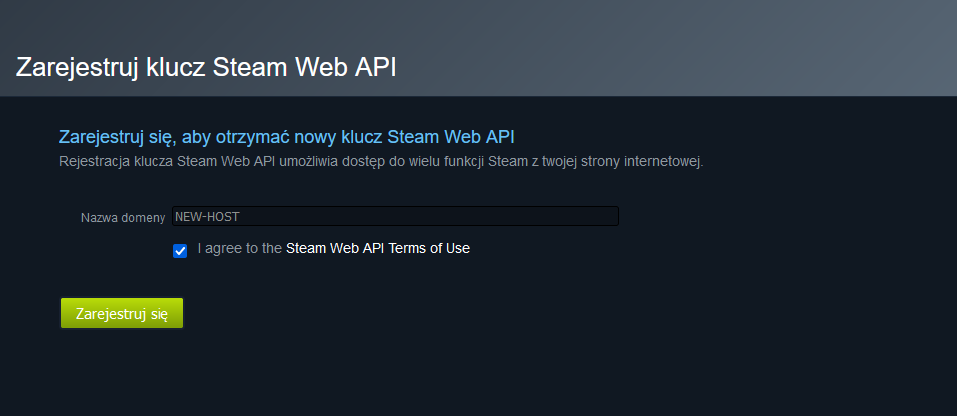The height and width of the screenshot is (416, 957).
Task: Place cursor in the NEW-HOST text
Action: tap(207, 216)
